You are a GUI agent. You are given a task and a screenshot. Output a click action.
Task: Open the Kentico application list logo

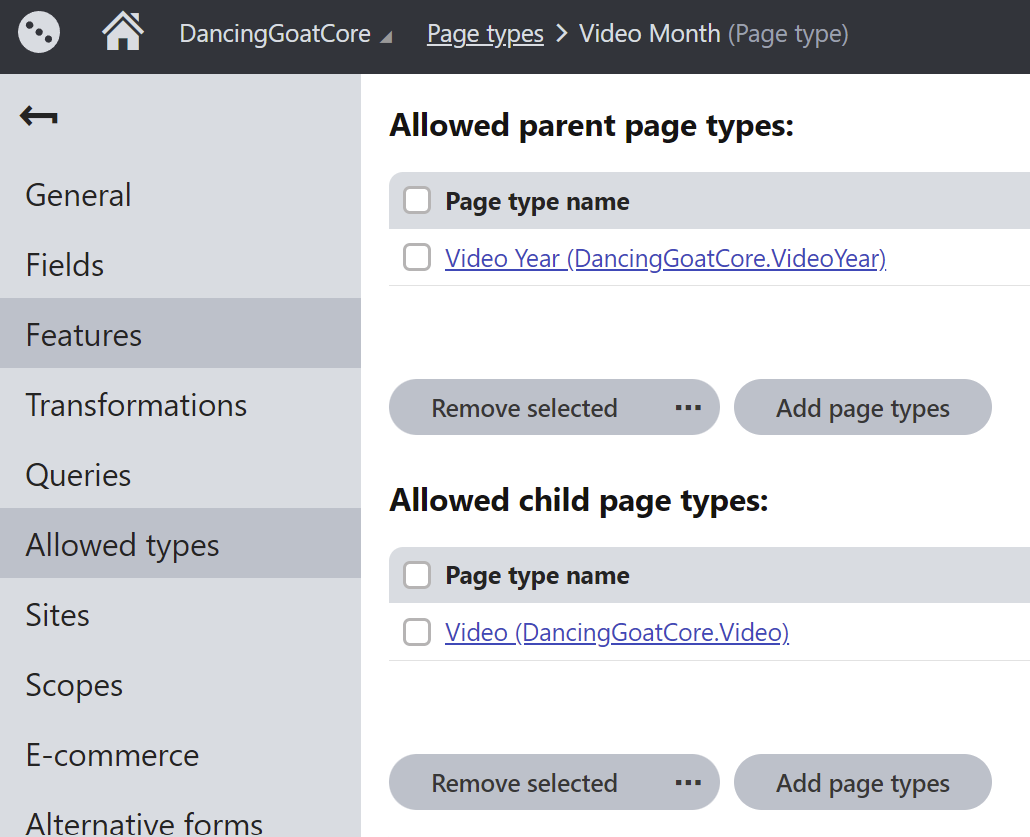click(x=39, y=33)
